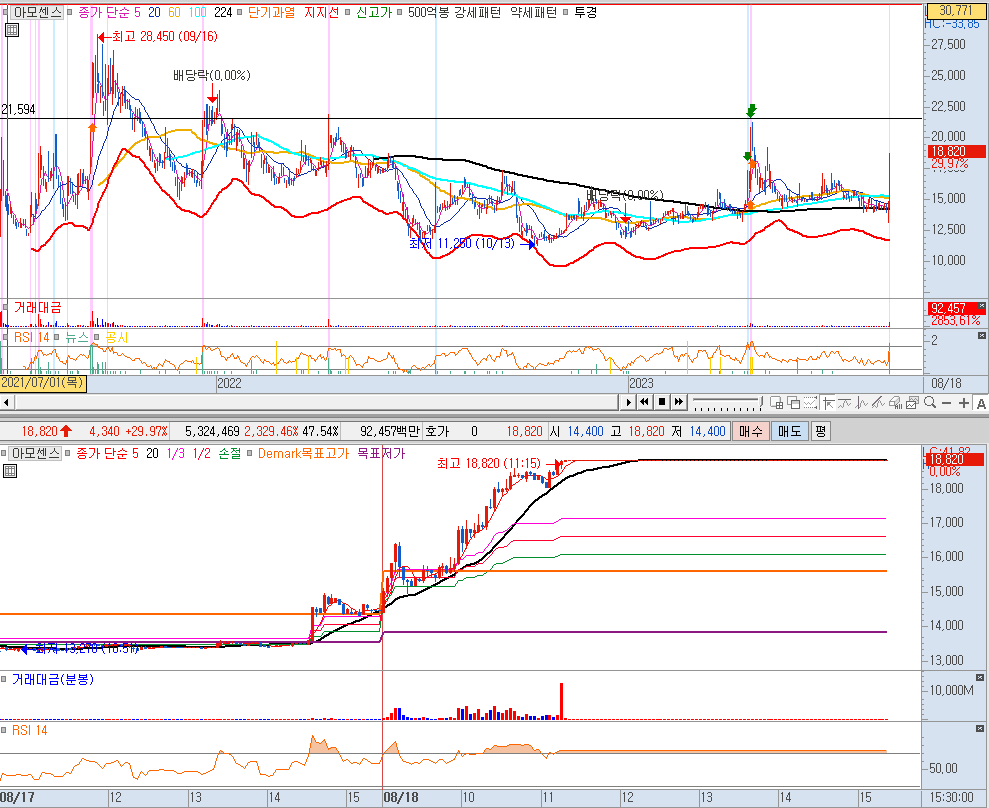Toggle the square marker before 단기과열 indicator

click(240, 12)
